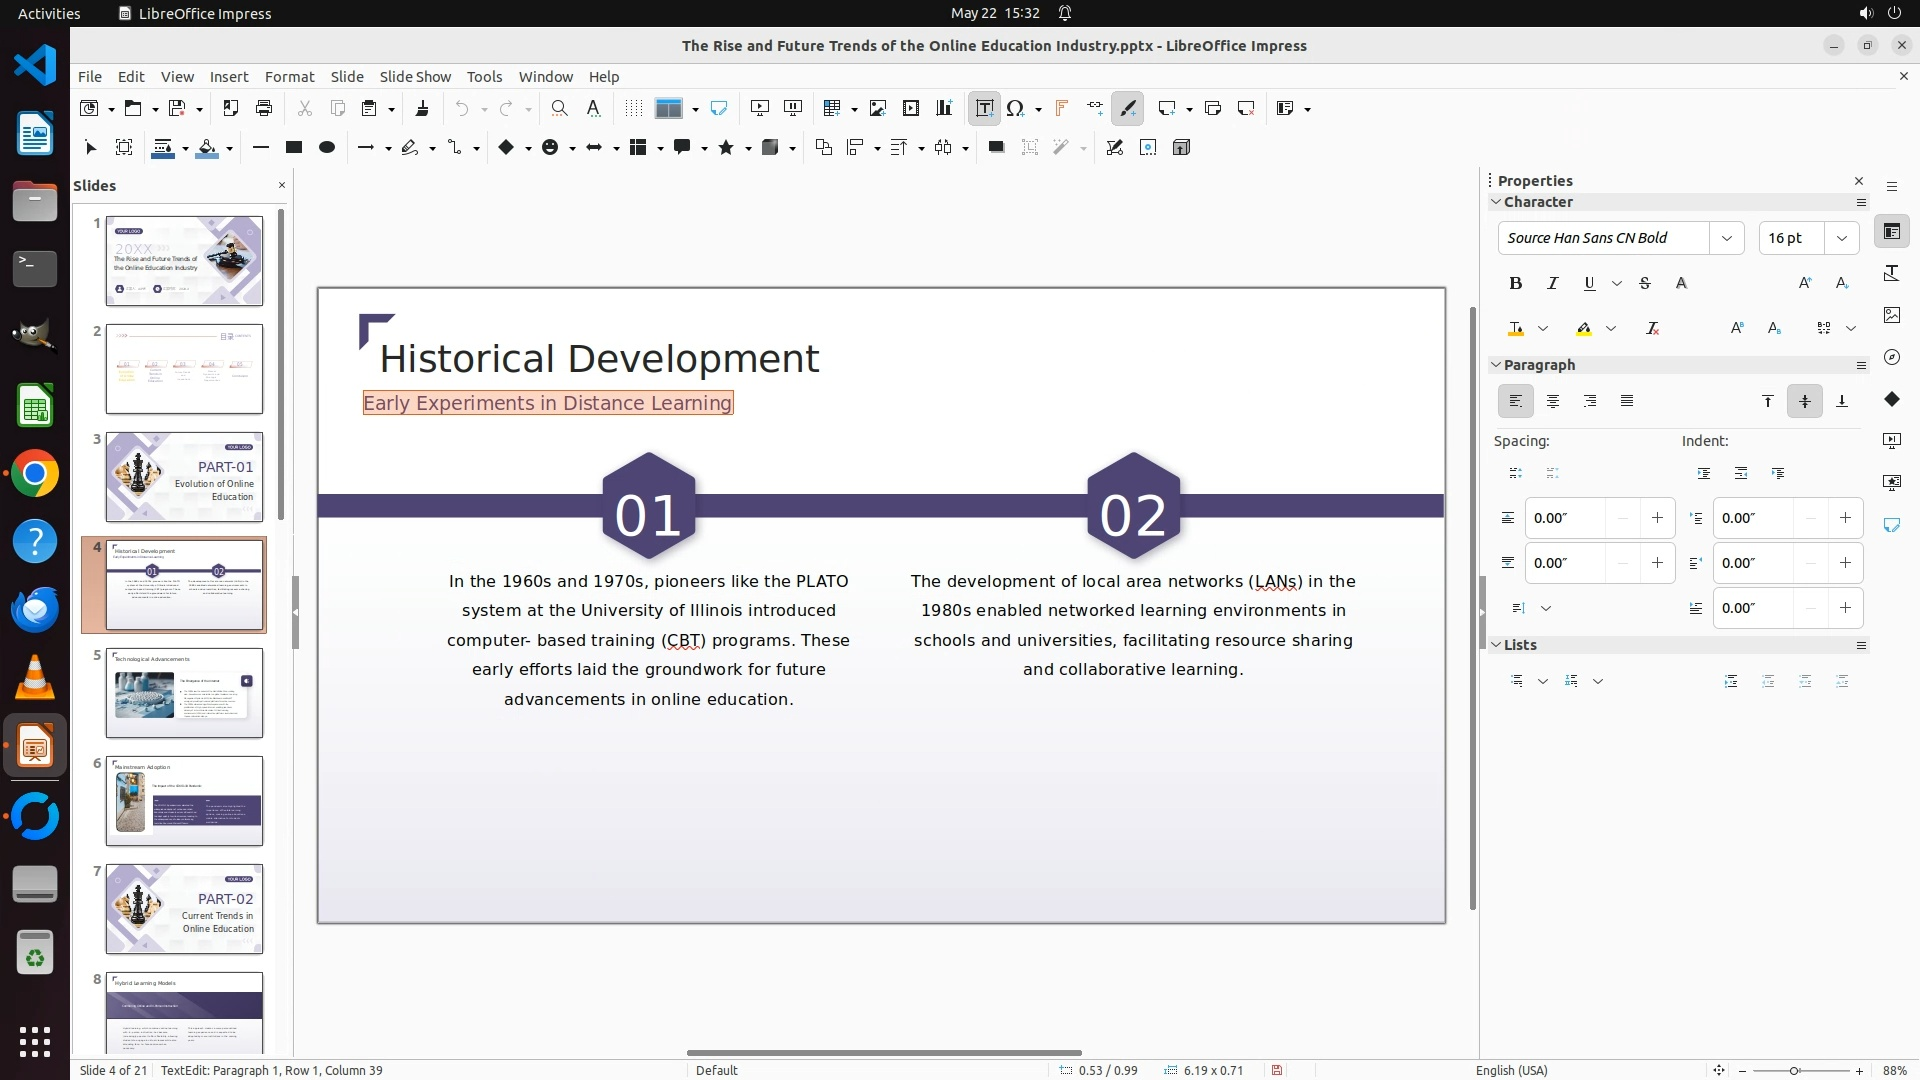The image size is (1920, 1080).
Task: Toggle Bold formatting in Character panel
Action: tap(1515, 283)
